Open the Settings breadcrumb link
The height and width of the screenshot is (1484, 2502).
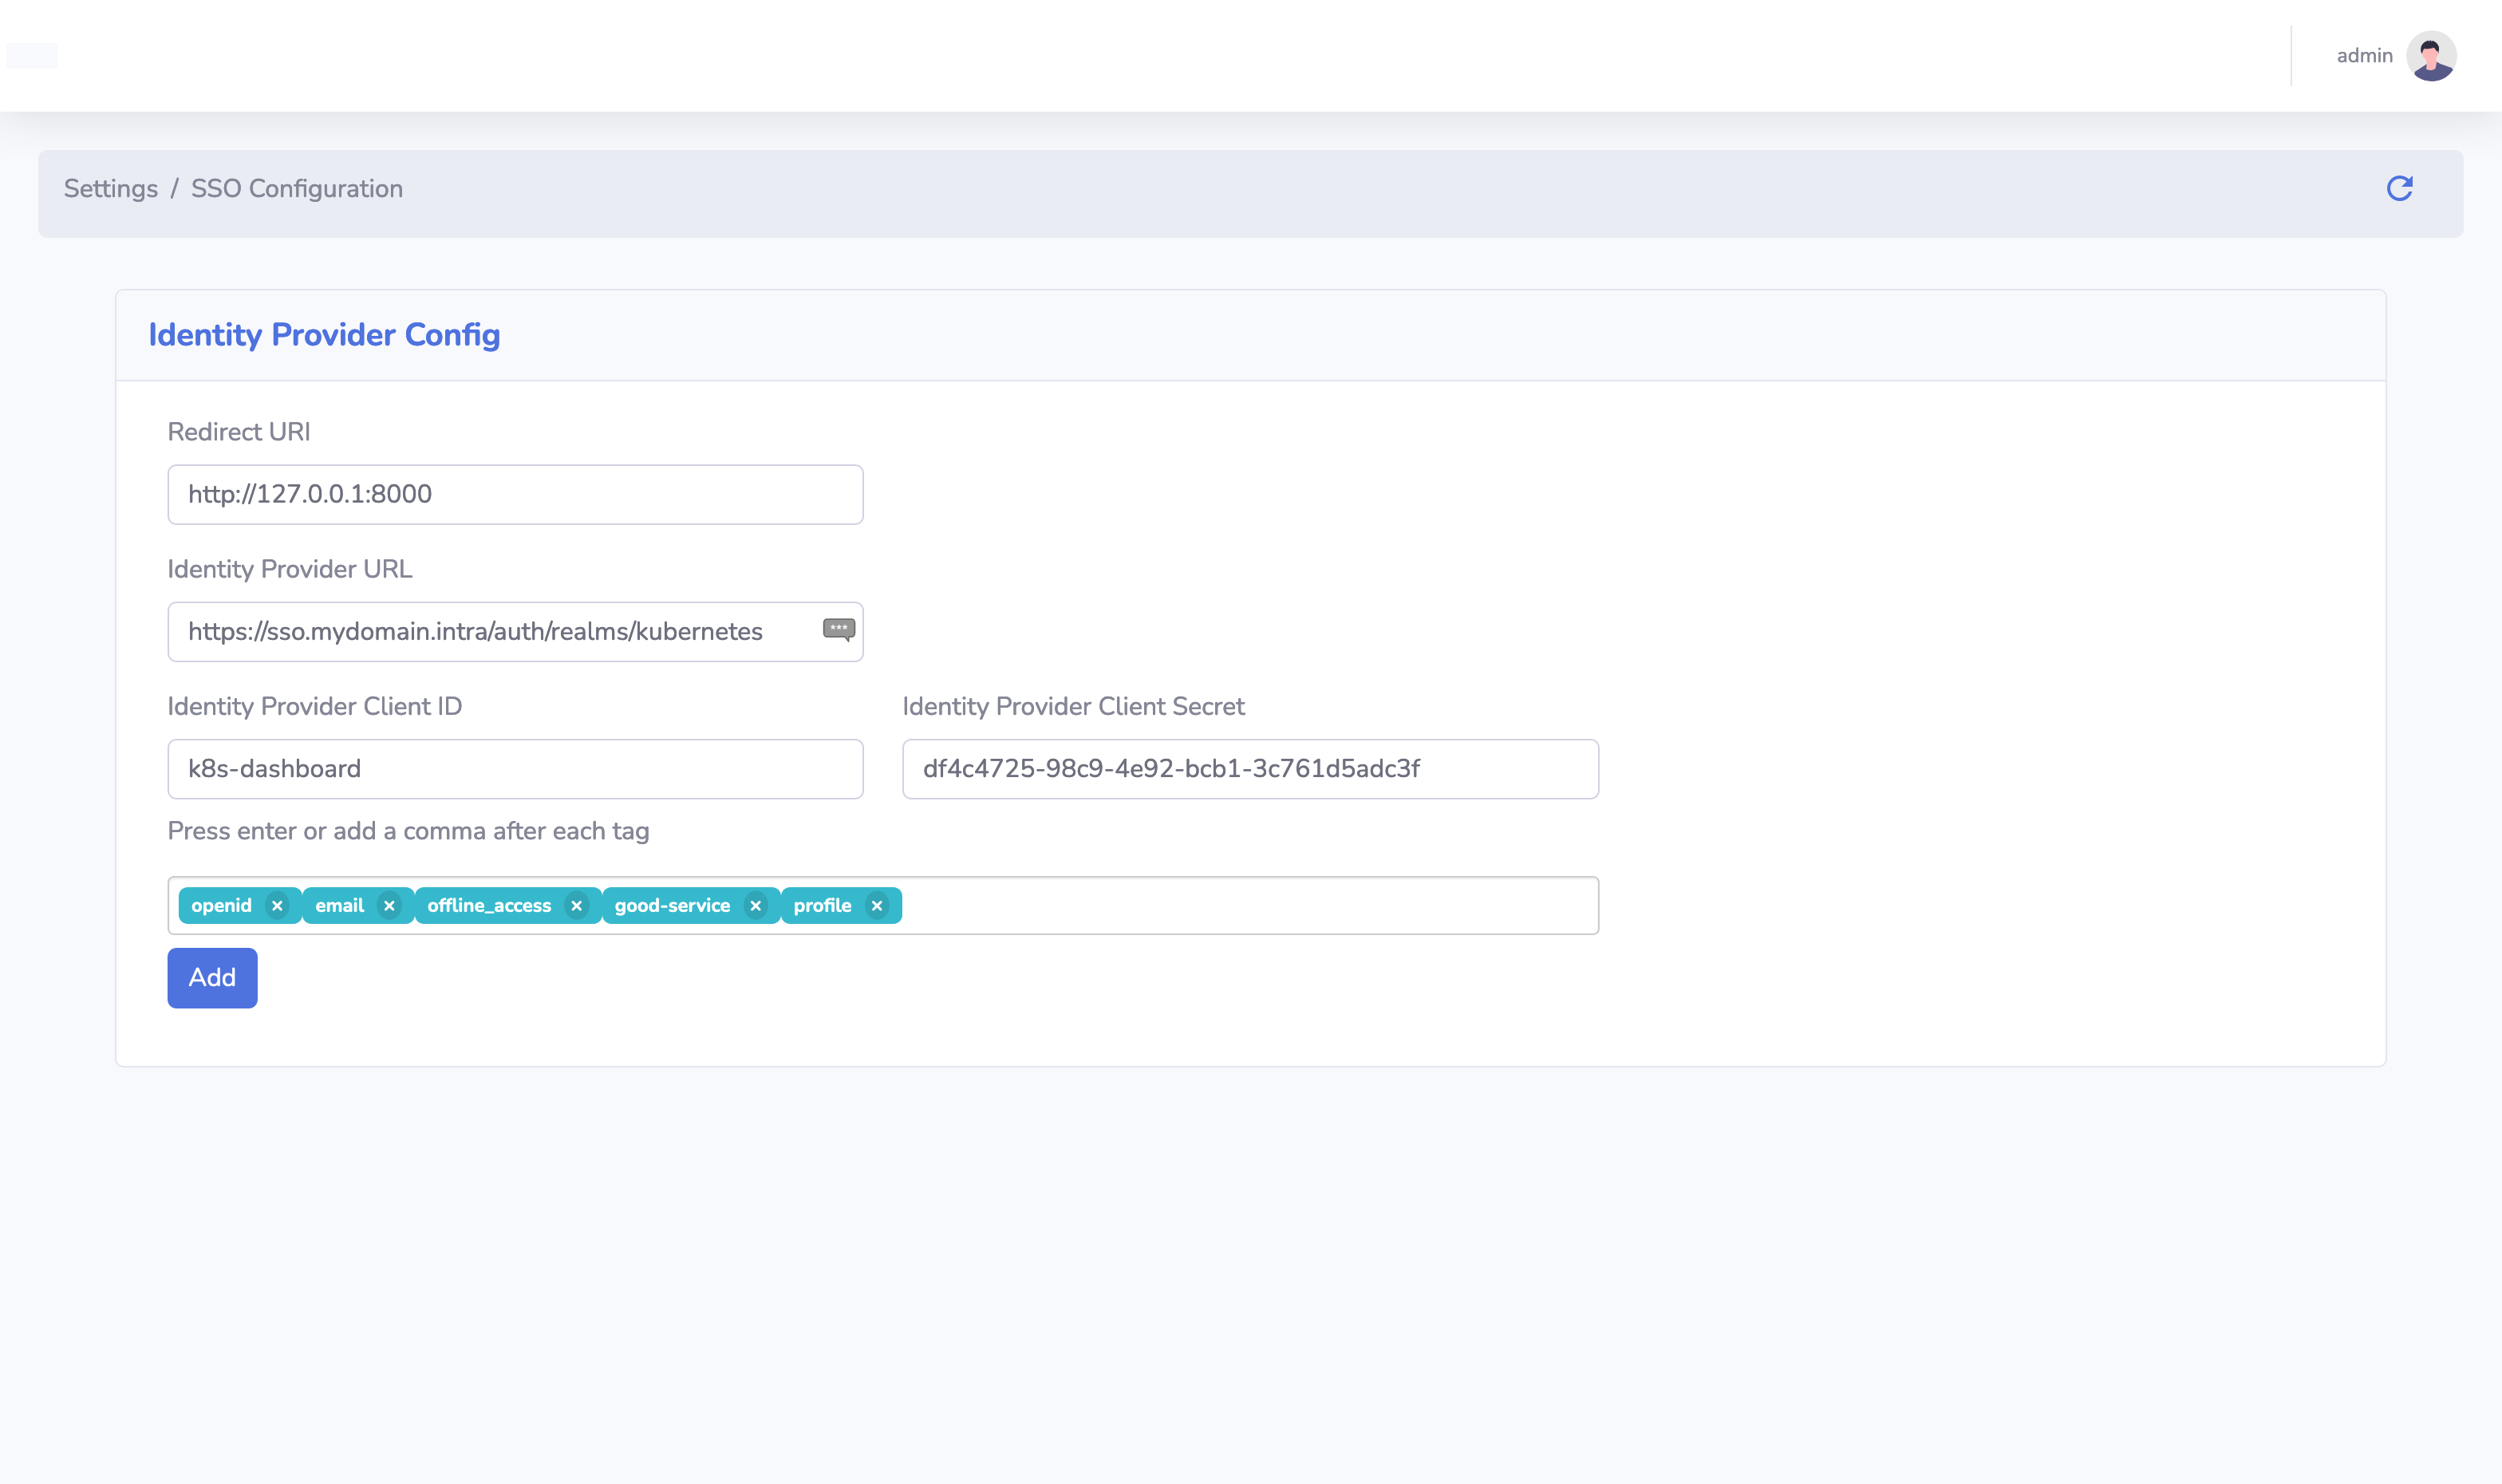pos(111,189)
